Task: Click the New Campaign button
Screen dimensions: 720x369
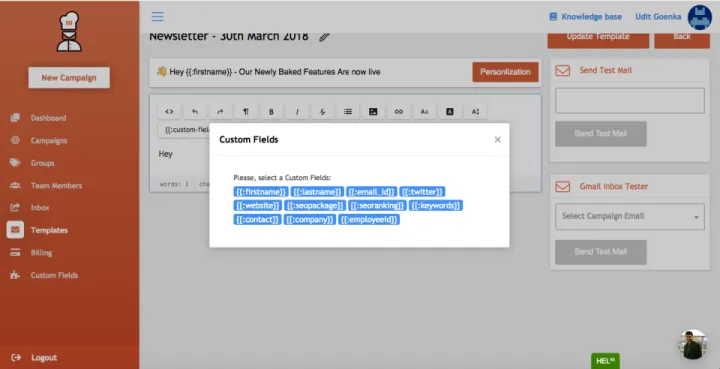Action: 69,78
